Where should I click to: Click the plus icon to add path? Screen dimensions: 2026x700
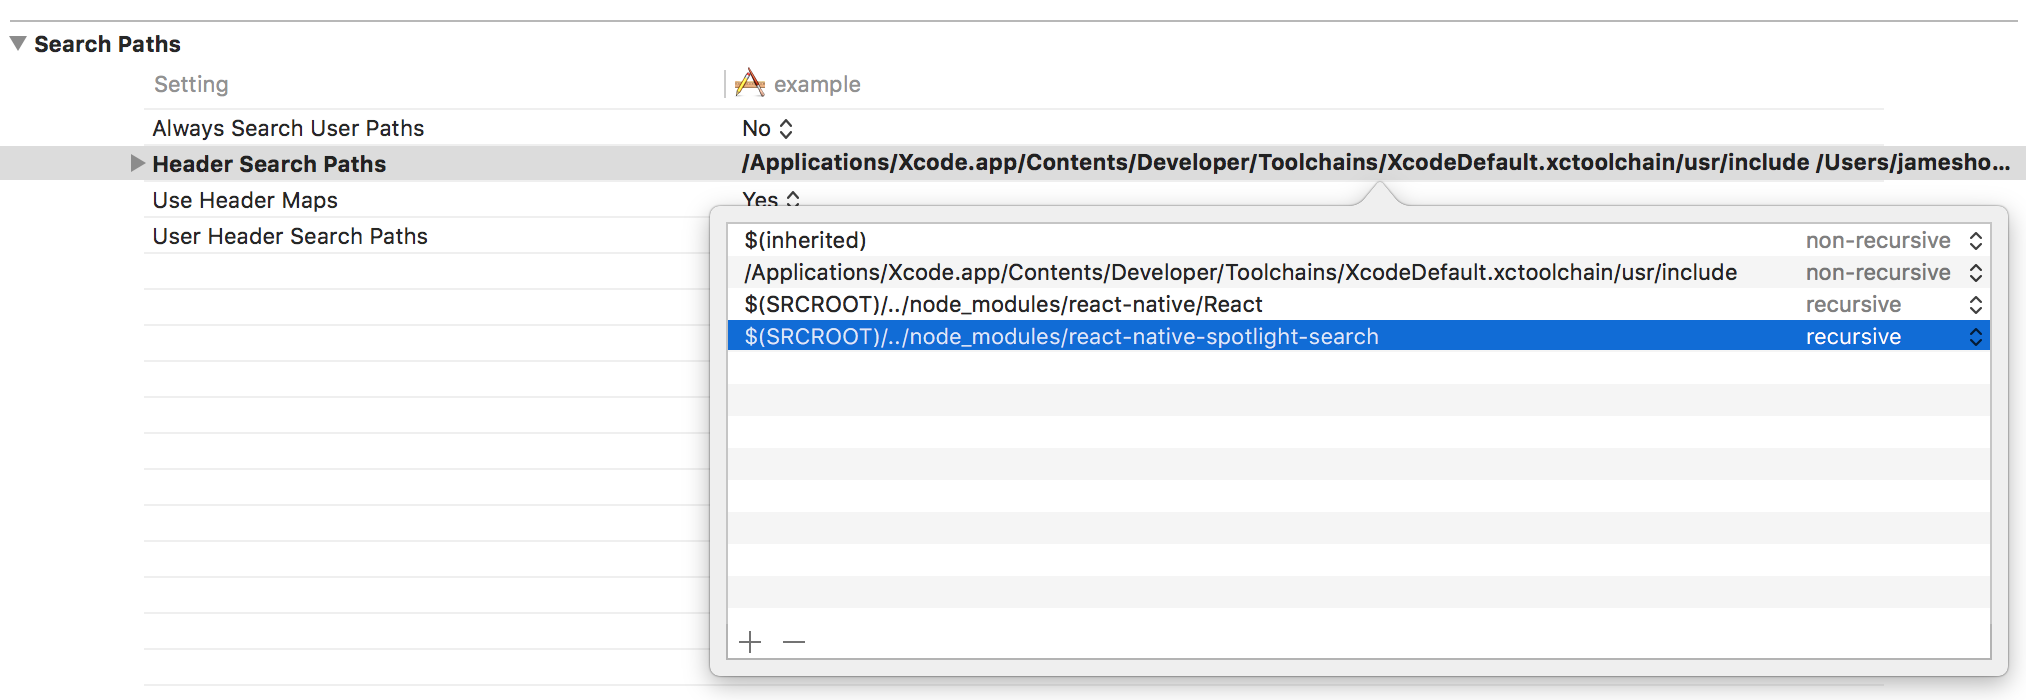(750, 641)
